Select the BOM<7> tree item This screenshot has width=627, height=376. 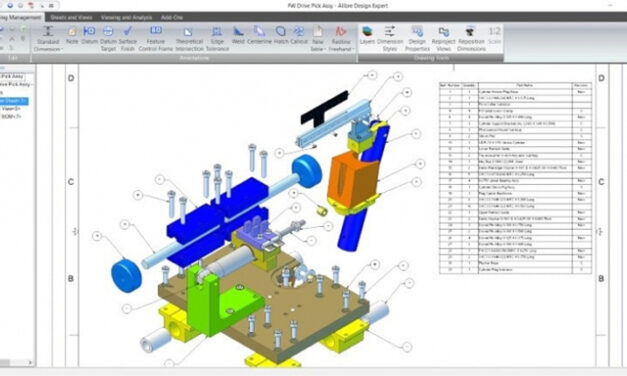click(x=11, y=116)
